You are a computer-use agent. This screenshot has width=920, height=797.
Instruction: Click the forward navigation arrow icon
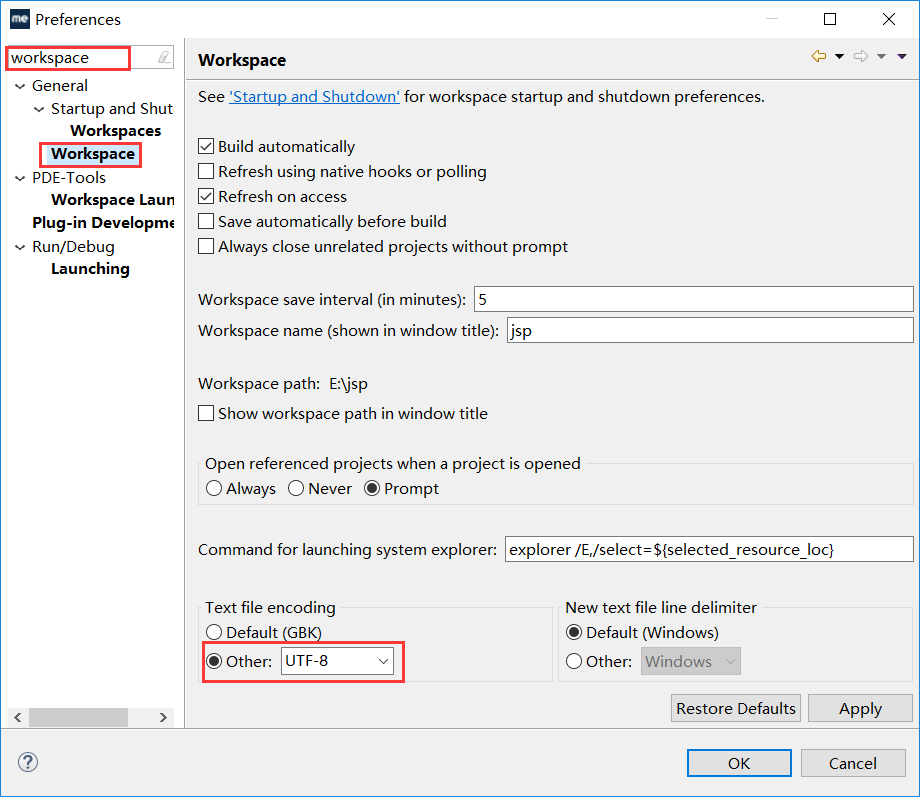point(861,56)
